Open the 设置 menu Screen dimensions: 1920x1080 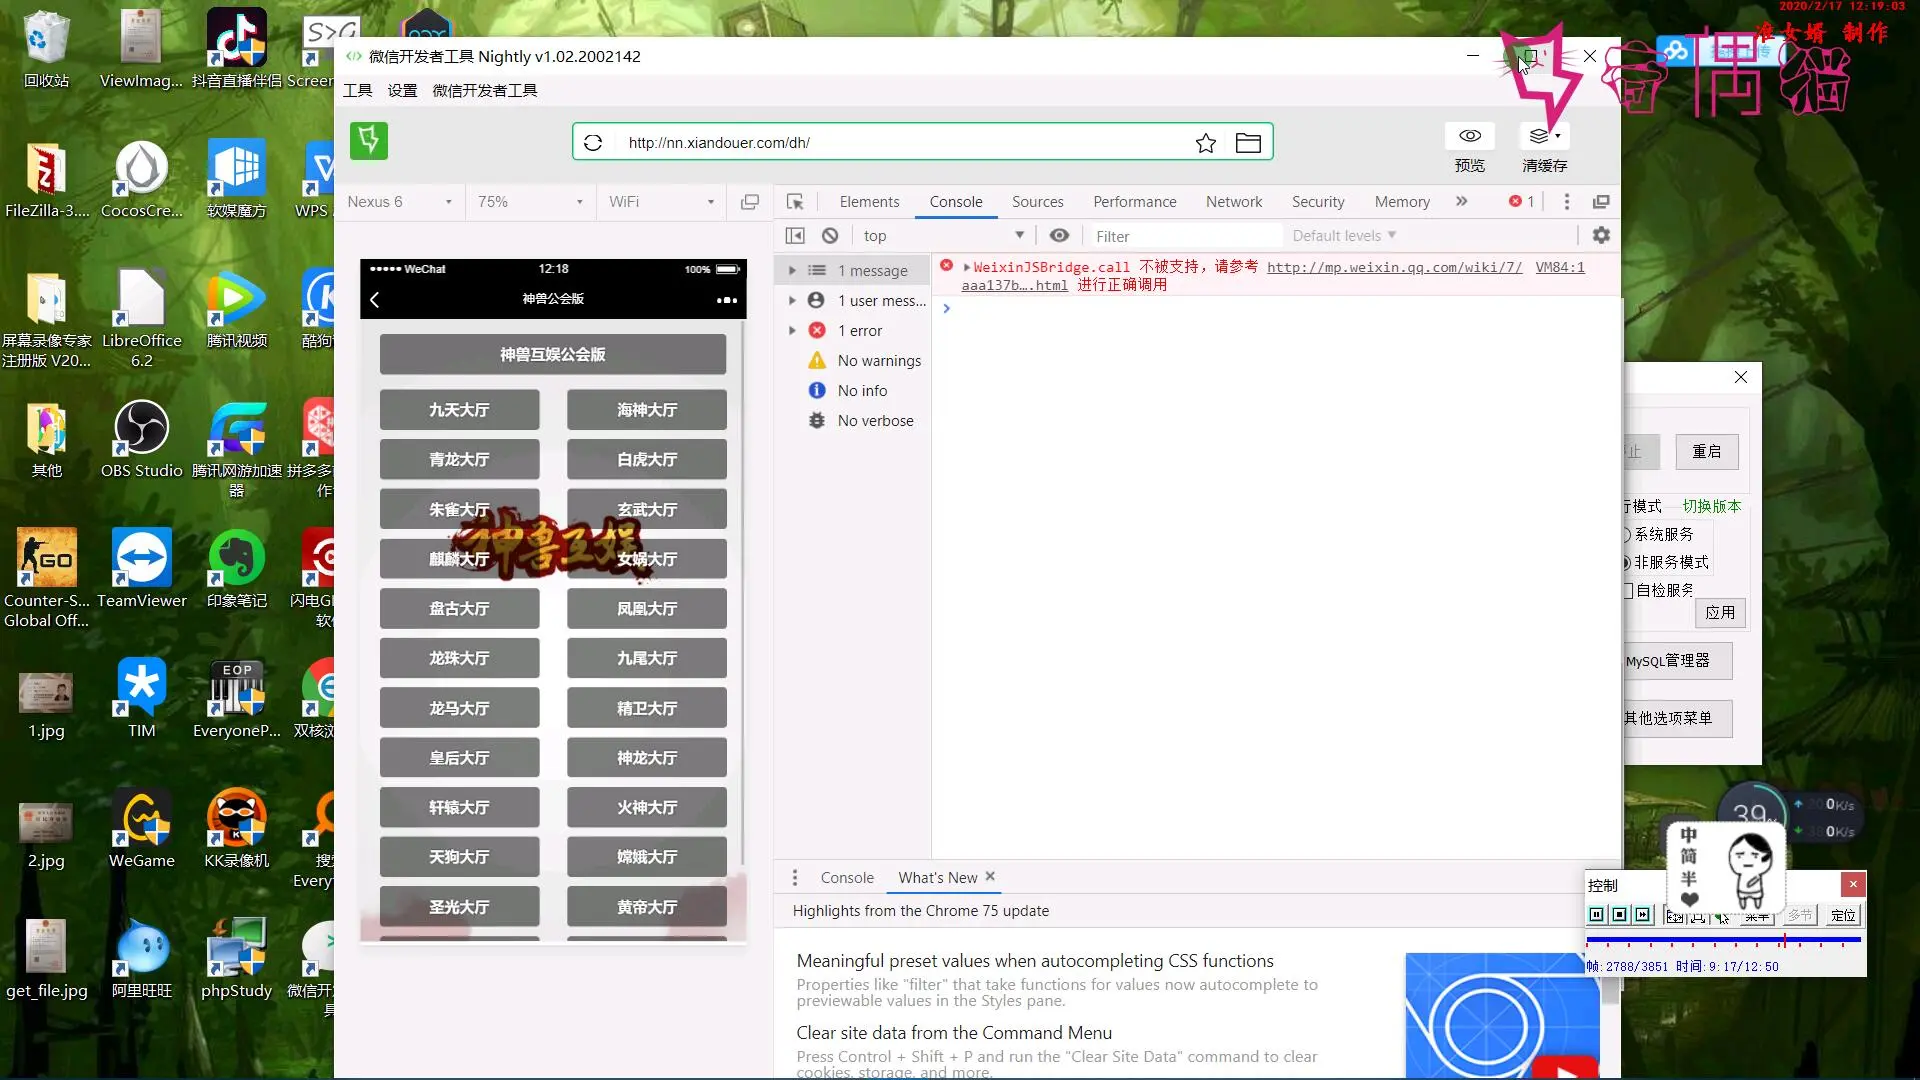pos(402,91)
